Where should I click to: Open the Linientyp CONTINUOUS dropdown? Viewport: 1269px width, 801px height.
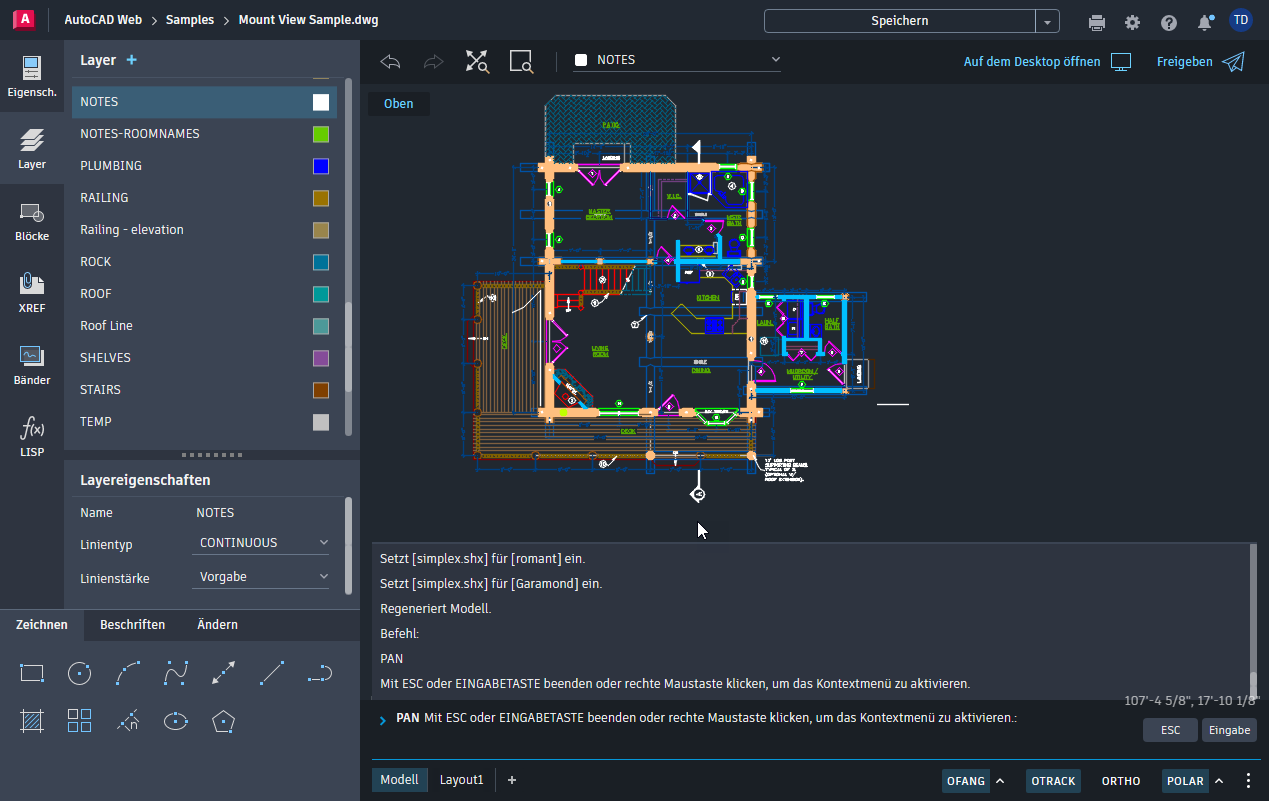pyautogui.click(x=260, y=543)
